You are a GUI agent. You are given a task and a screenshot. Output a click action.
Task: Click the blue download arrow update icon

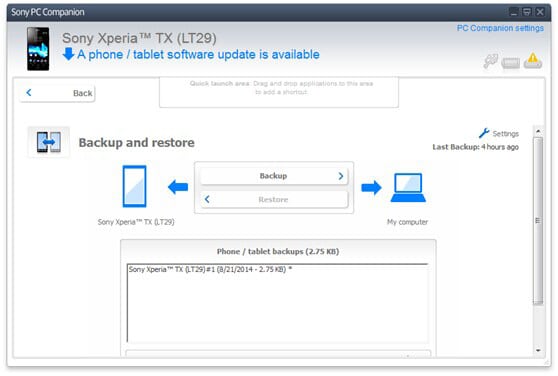[x=68, y=54]
